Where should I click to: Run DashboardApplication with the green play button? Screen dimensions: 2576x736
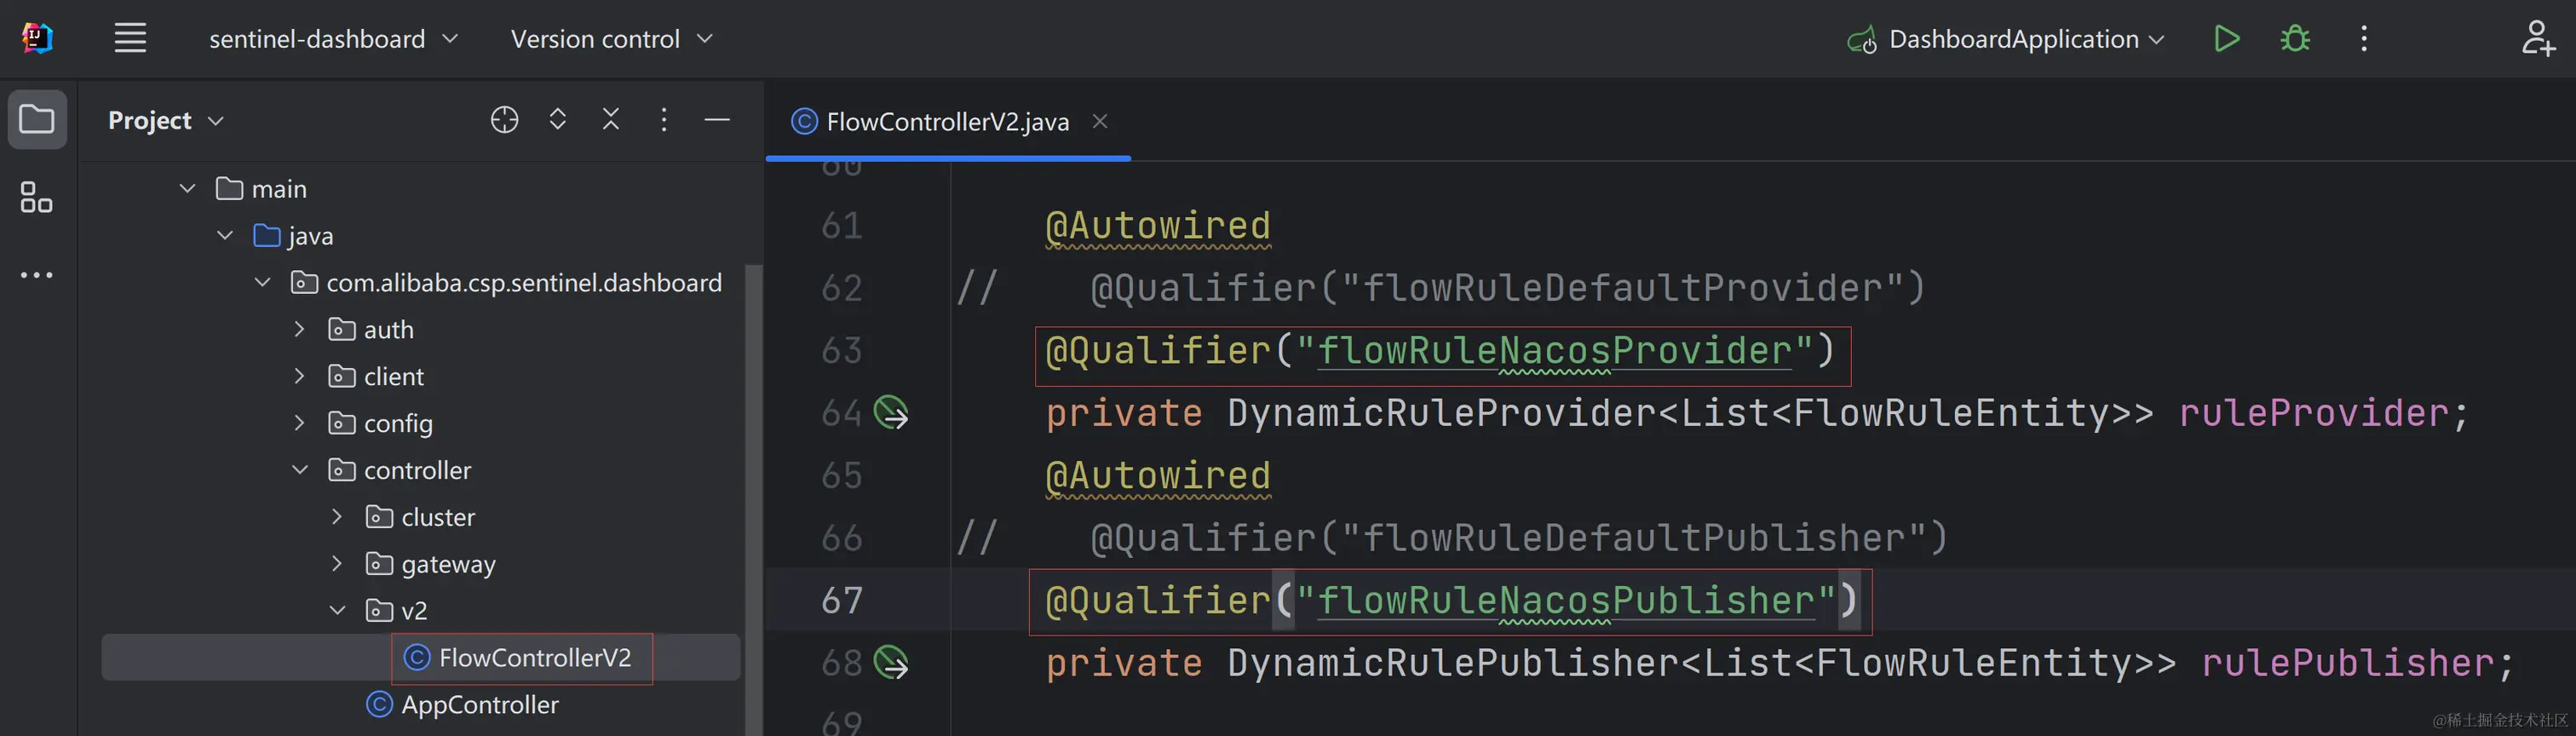[2226, 39]
